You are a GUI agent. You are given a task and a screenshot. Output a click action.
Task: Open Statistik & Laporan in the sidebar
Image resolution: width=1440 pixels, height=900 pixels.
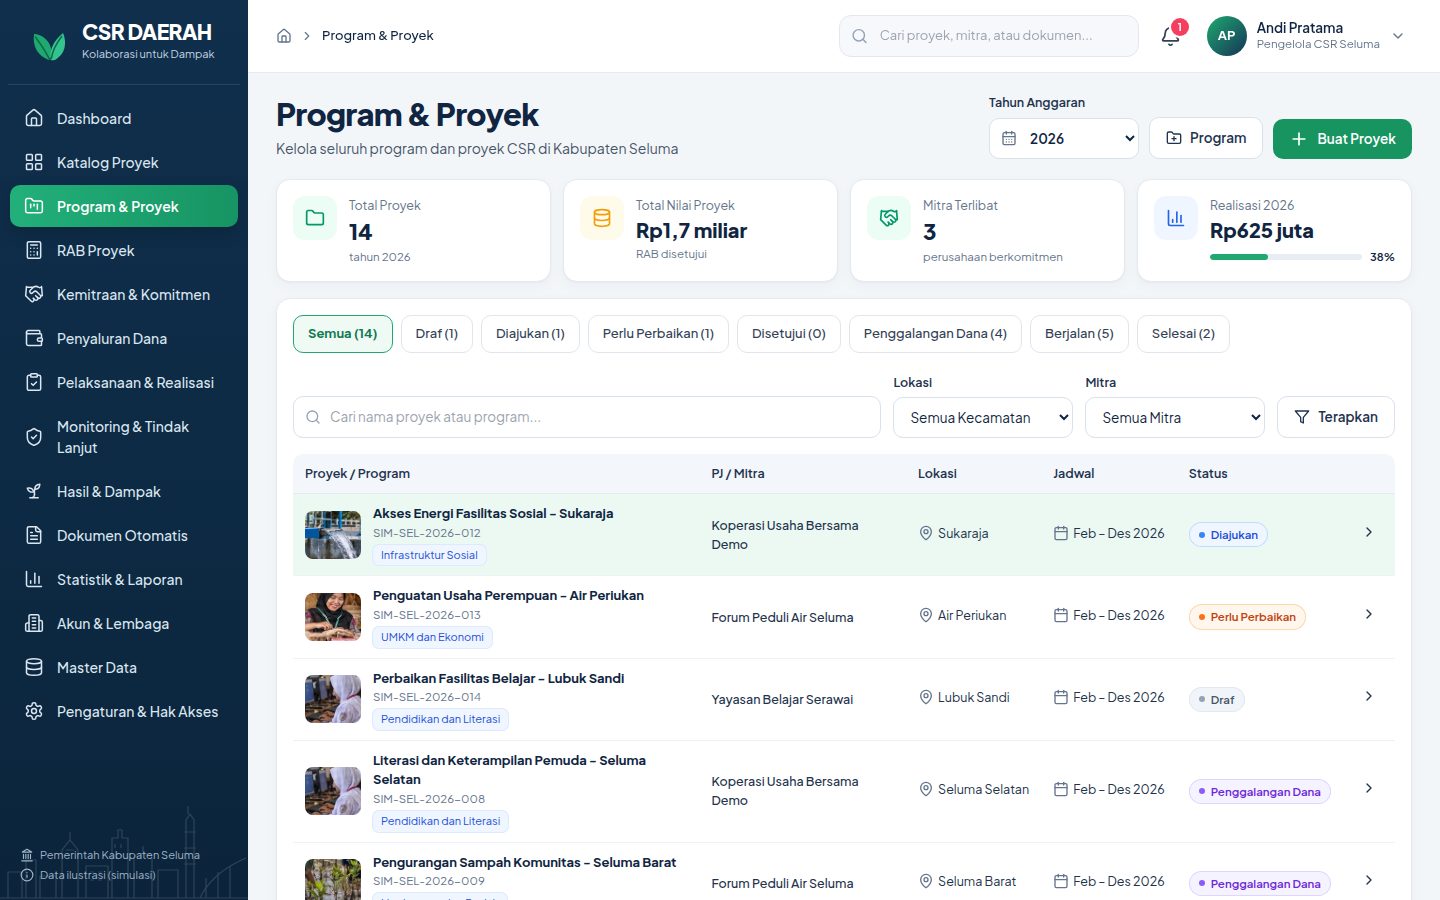coord(124,579)
